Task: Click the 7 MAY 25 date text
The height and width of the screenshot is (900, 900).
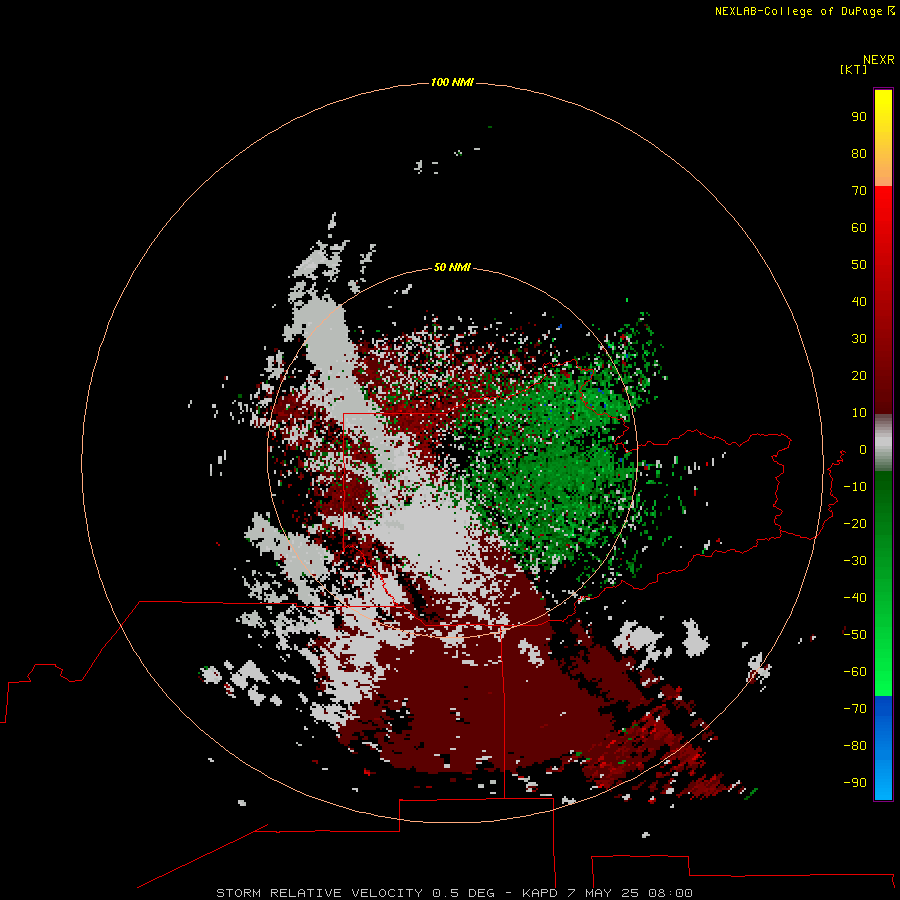Action: pyautogui.click(x=603, y=893)
